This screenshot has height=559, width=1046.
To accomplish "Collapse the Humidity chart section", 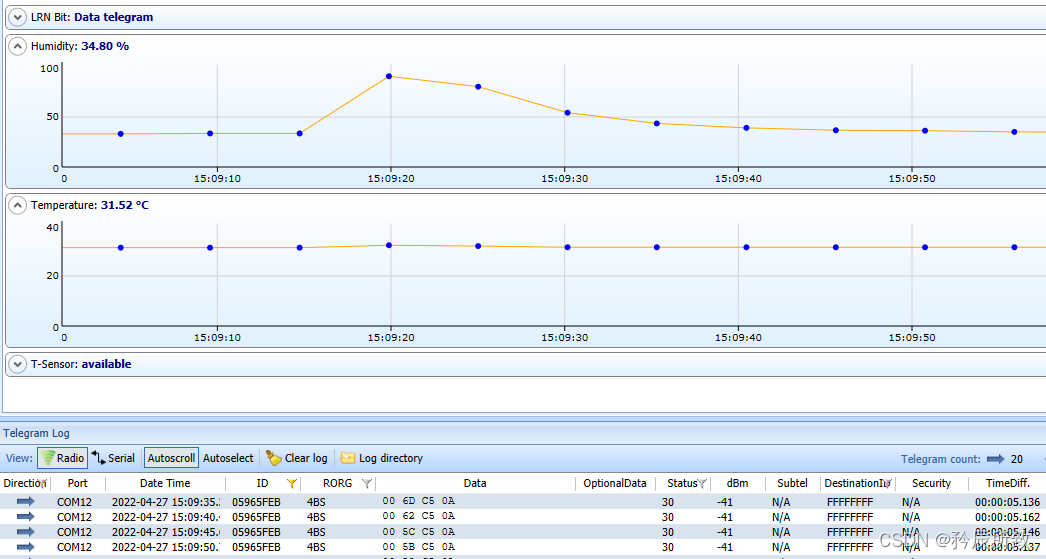I will point(17,46).
